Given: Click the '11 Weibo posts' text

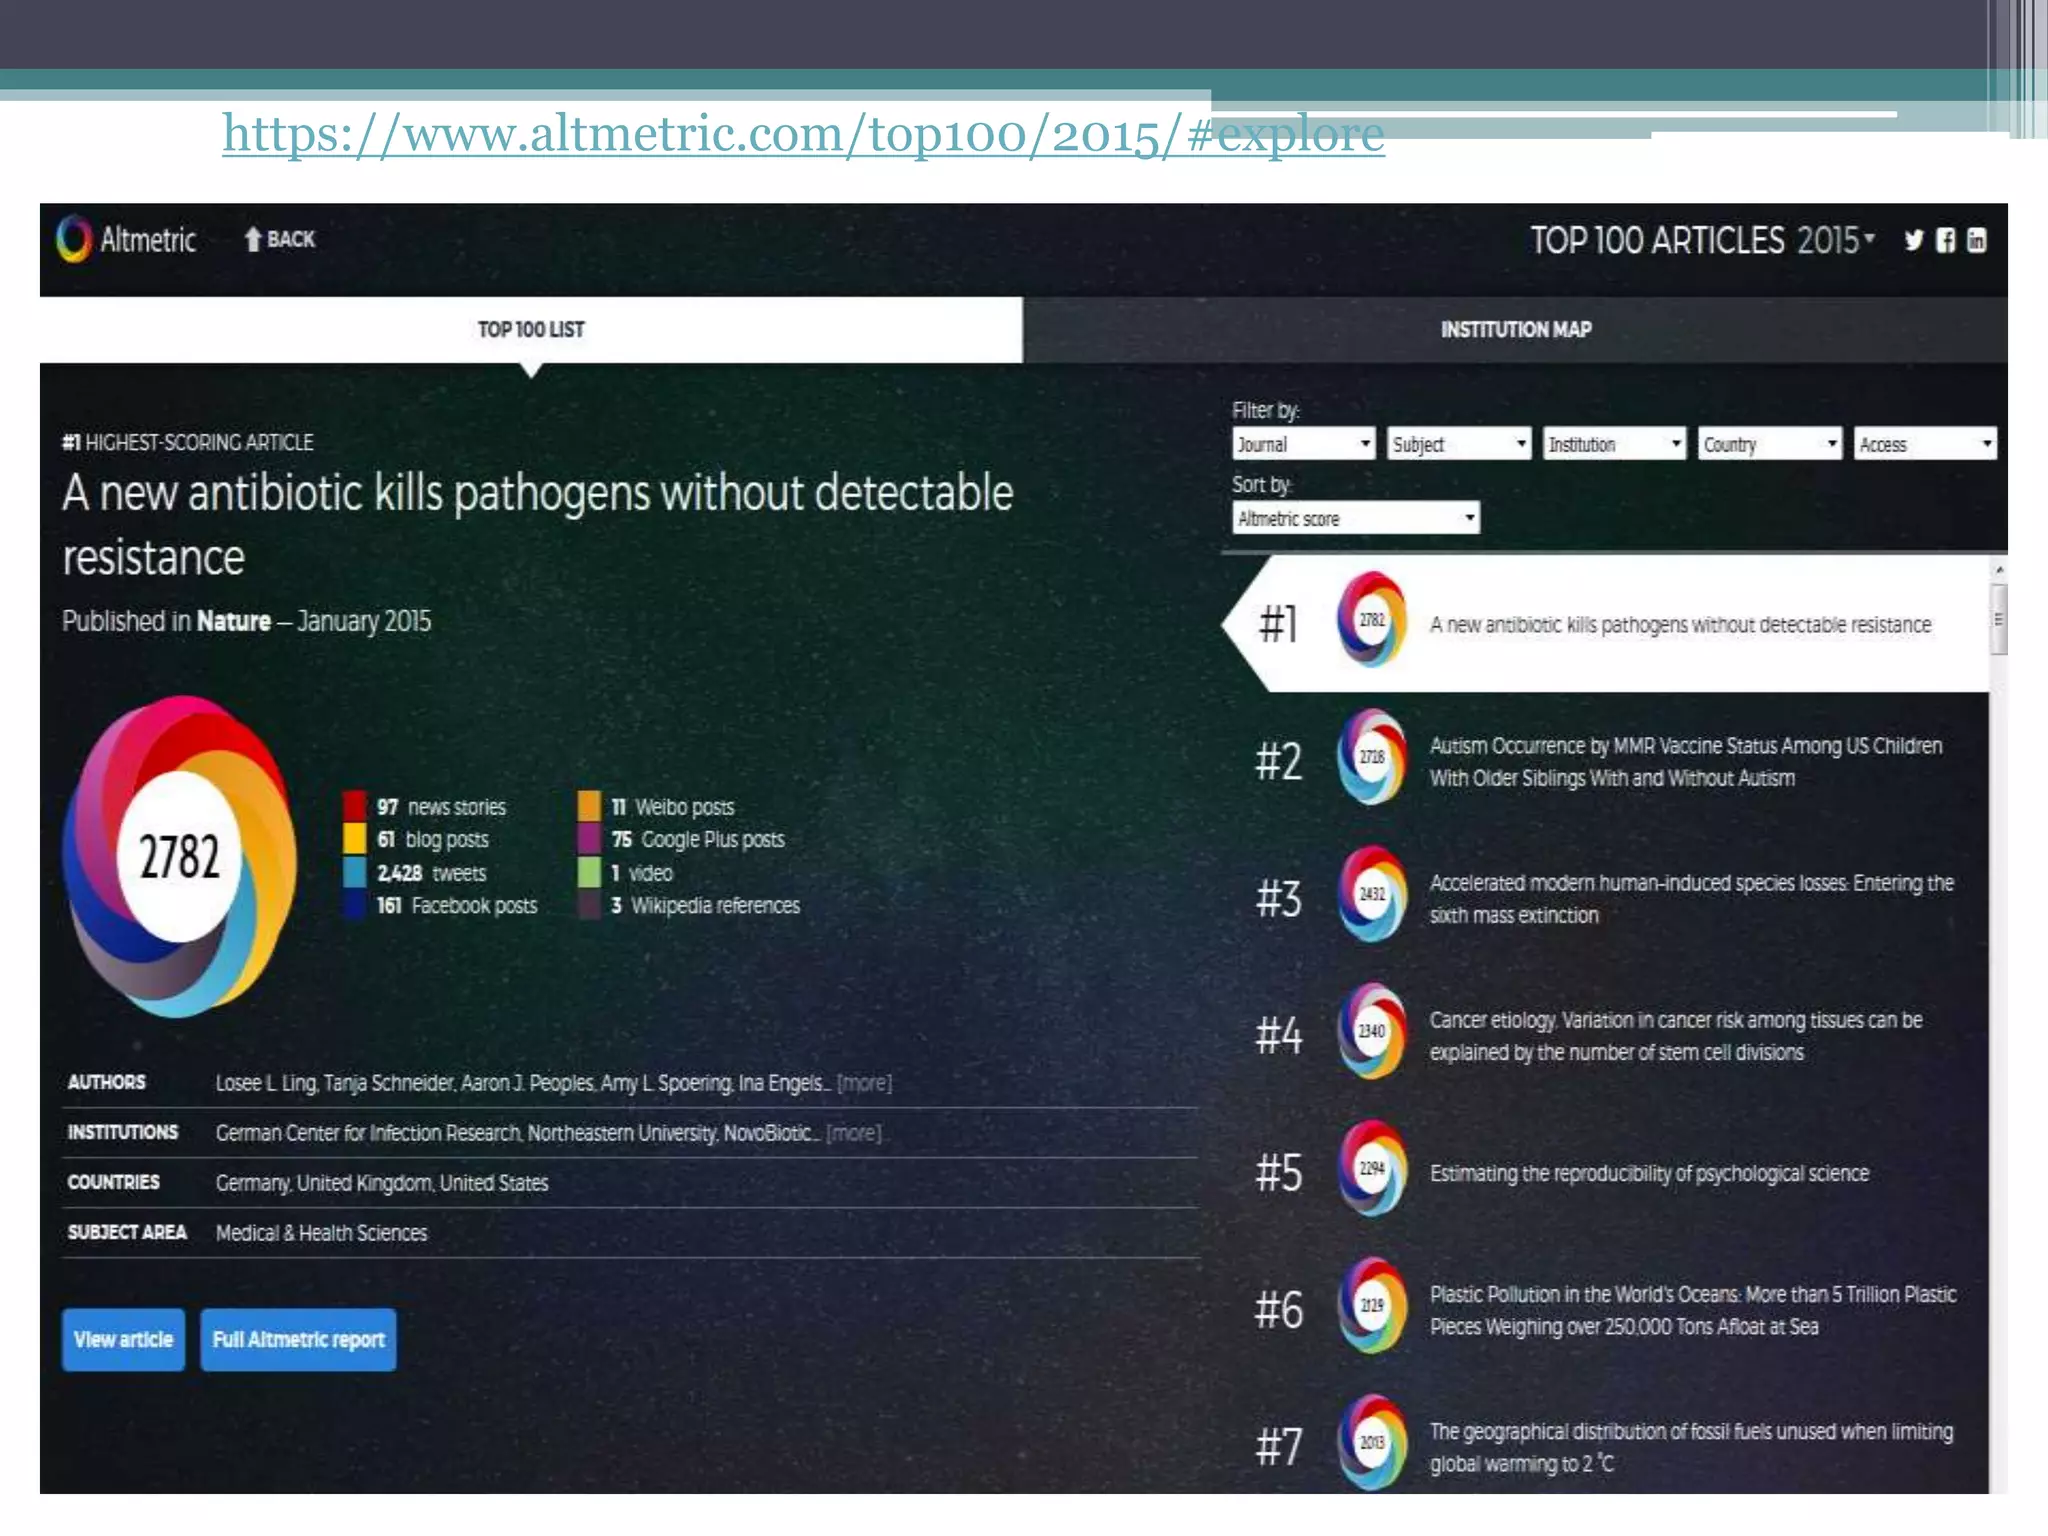Looking at the screenshot, I should pos(672,807).
